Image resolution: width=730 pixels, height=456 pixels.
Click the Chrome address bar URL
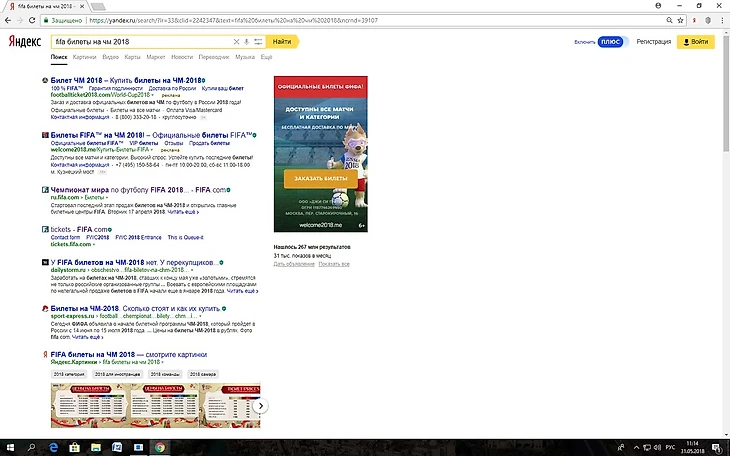[233, 20]
